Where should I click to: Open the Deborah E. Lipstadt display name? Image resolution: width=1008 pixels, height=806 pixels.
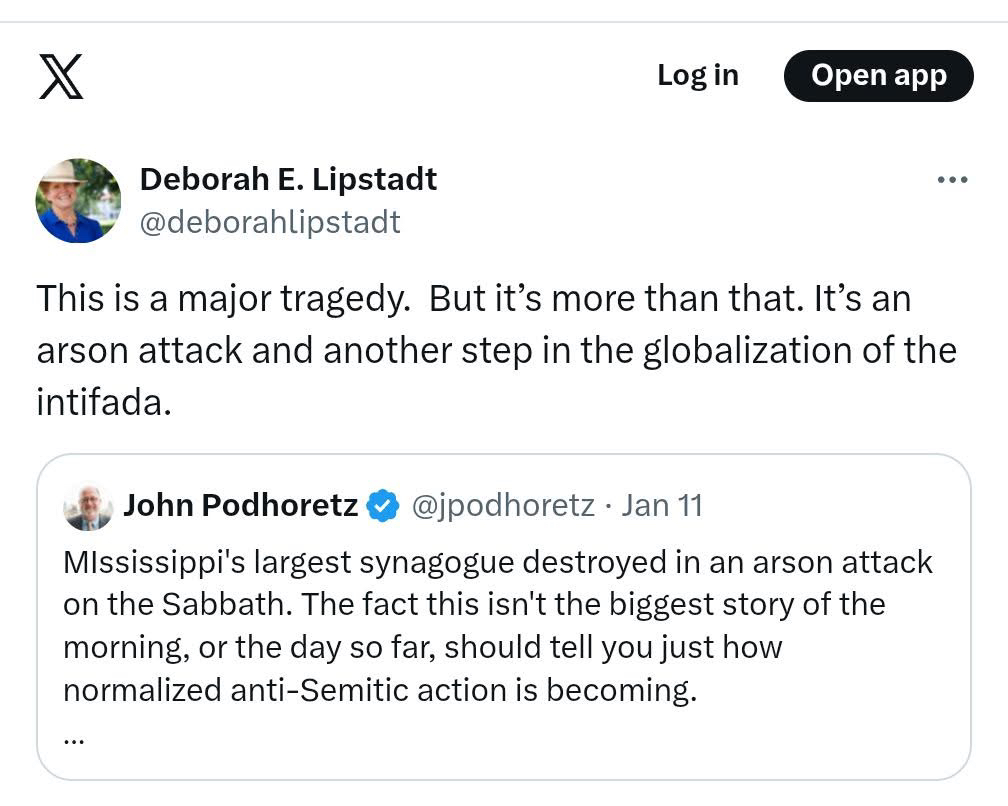pyautogui.click(x=288, y=179)
